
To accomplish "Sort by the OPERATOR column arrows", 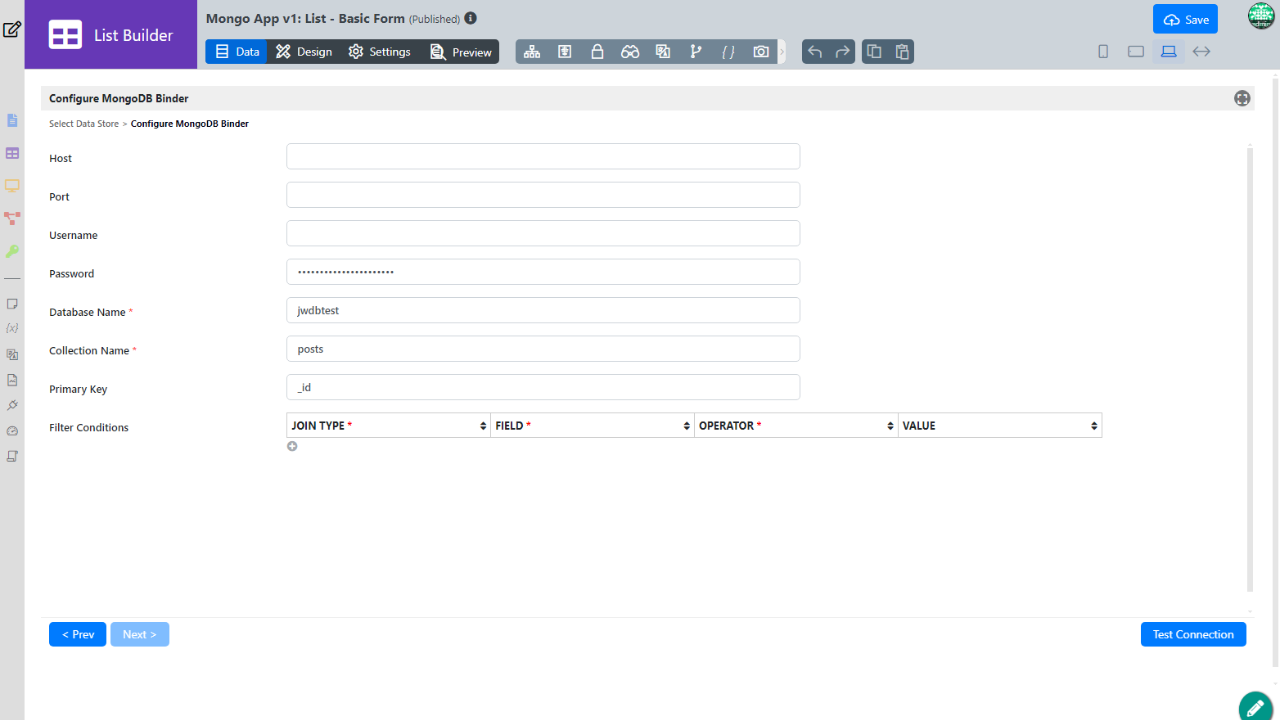I will coord(890,426).
